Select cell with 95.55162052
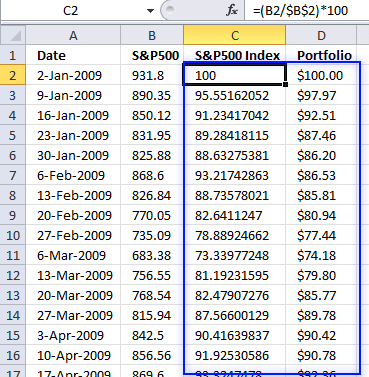 click(x=235, y=95)
